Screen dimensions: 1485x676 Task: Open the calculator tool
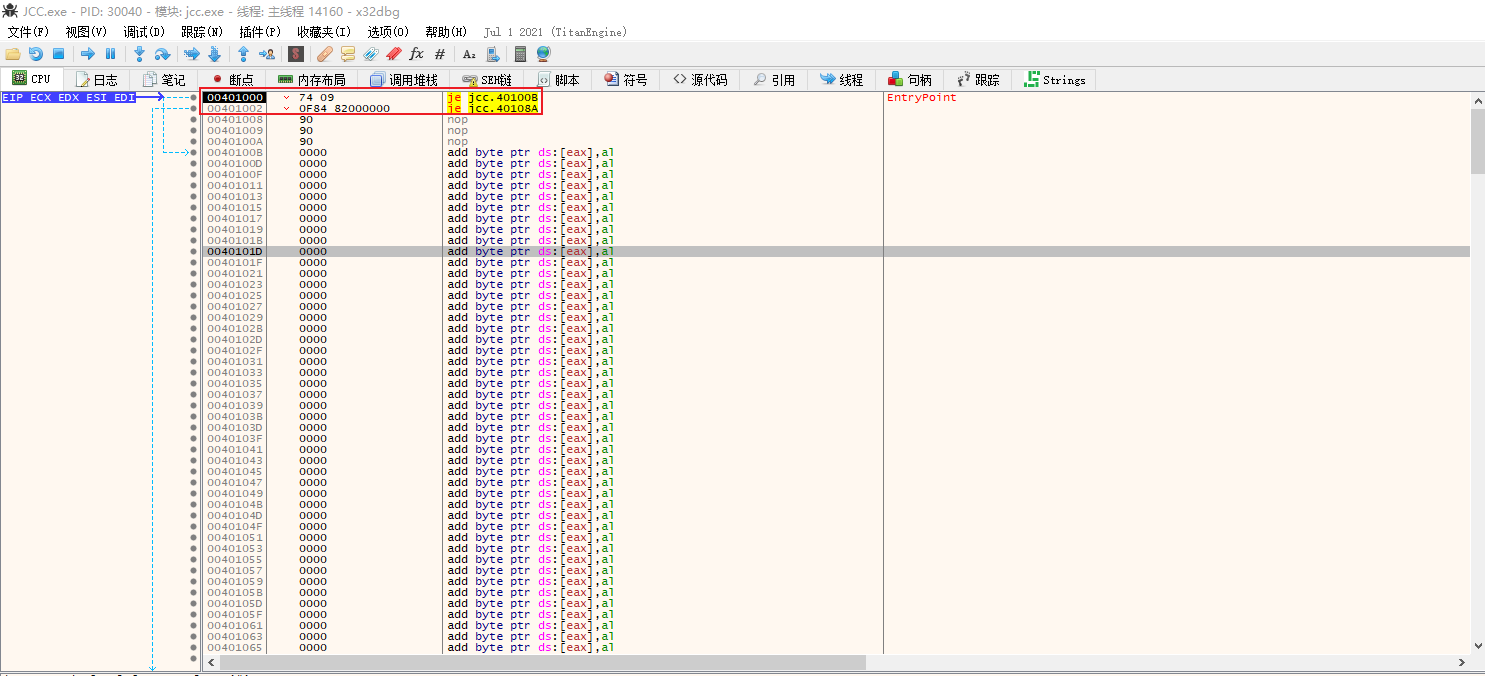point(520,54)
